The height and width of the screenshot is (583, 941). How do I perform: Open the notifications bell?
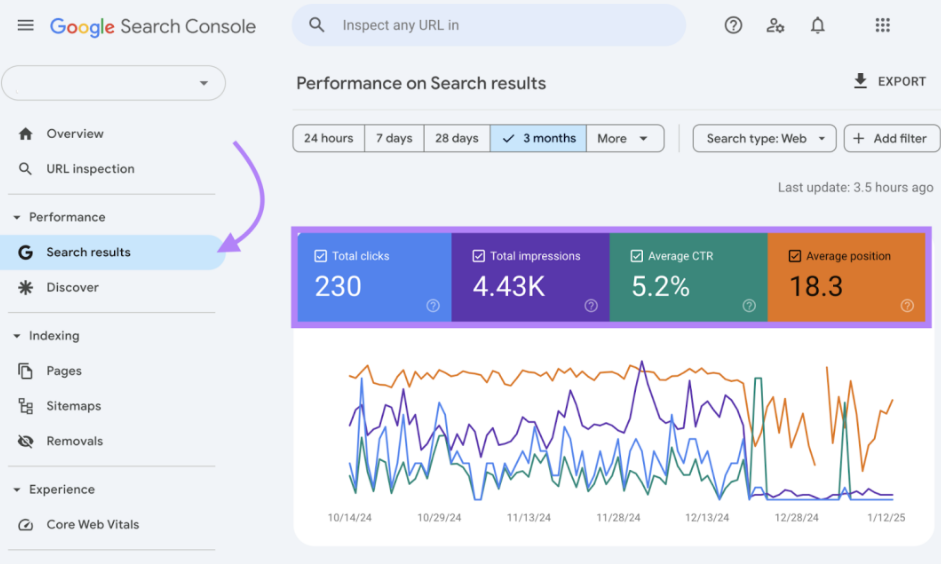coord(817,26)
